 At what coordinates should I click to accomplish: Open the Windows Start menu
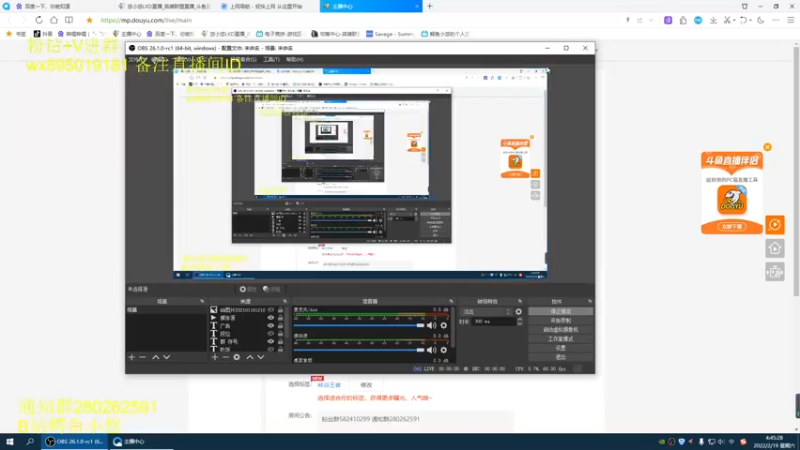click(x=10, y=441)
